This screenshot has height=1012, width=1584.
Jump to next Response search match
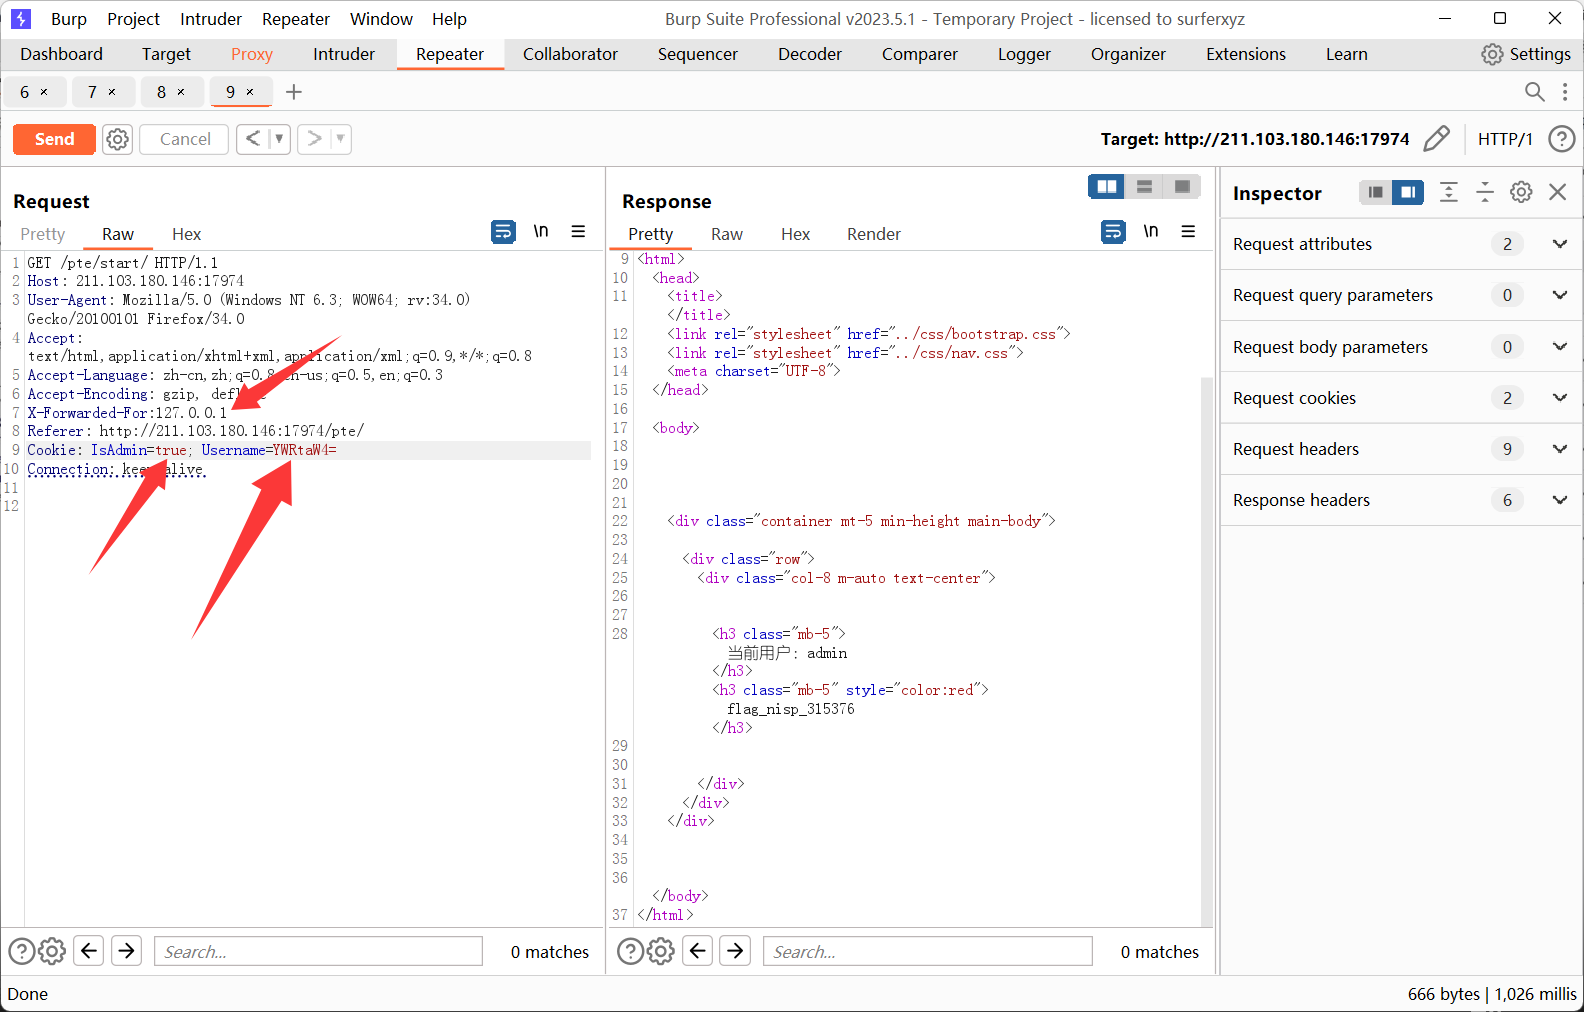[x=735, y=950]
